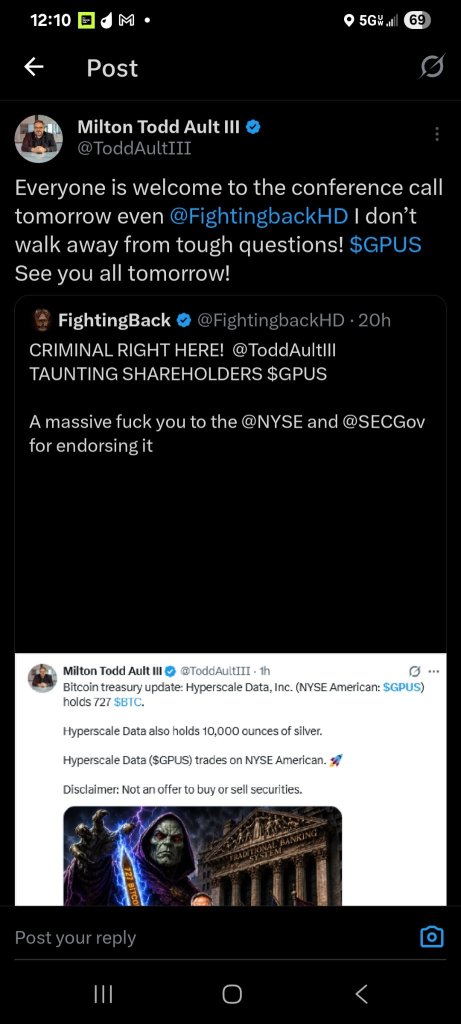This screenshot has height=1024, width=461.
Task: Open the @ToddAultIII handle under name
Action: coord(134,149)
